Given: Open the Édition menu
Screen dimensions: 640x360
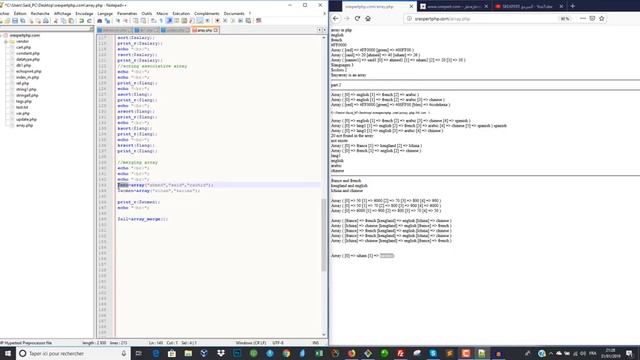Looking at the screenshot, I should point(20,13).
